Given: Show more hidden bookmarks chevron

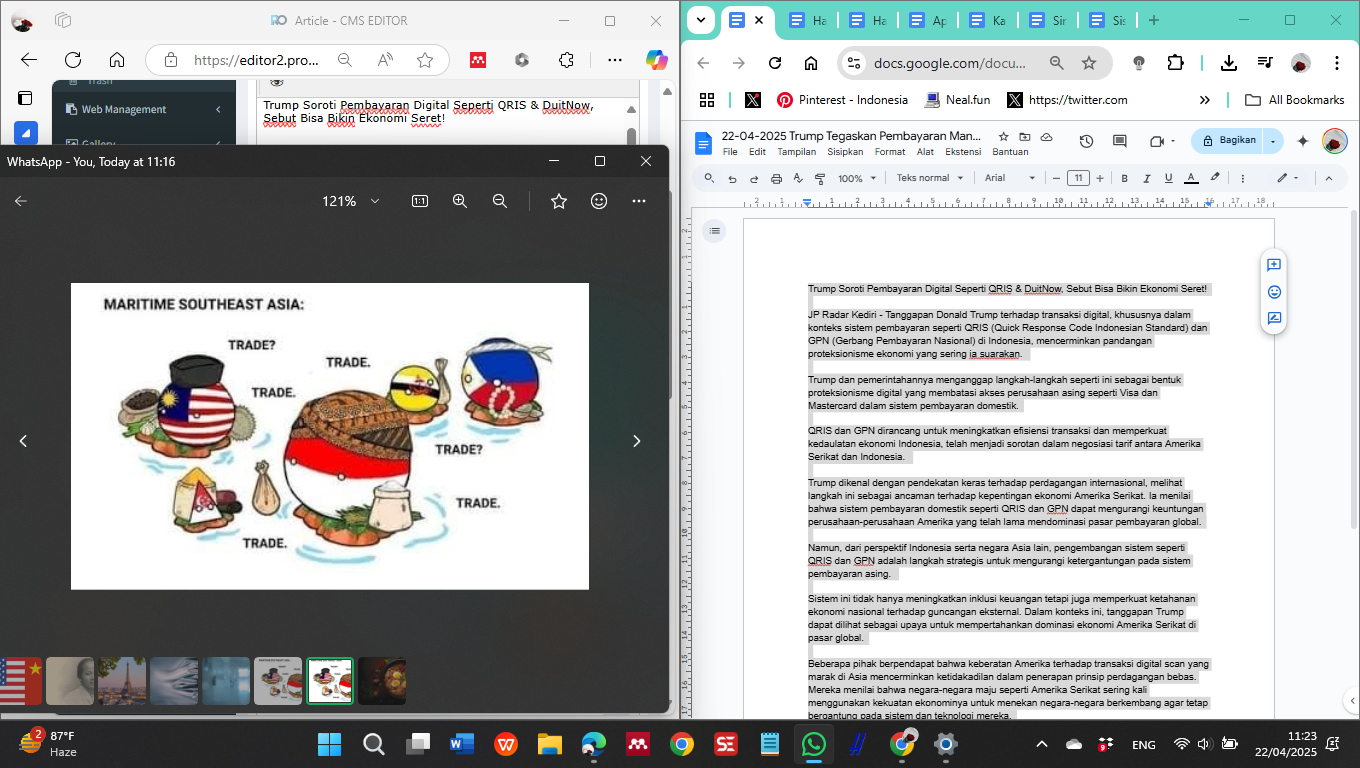Looking at the screenshot, I should click(x=1205, y=100).
